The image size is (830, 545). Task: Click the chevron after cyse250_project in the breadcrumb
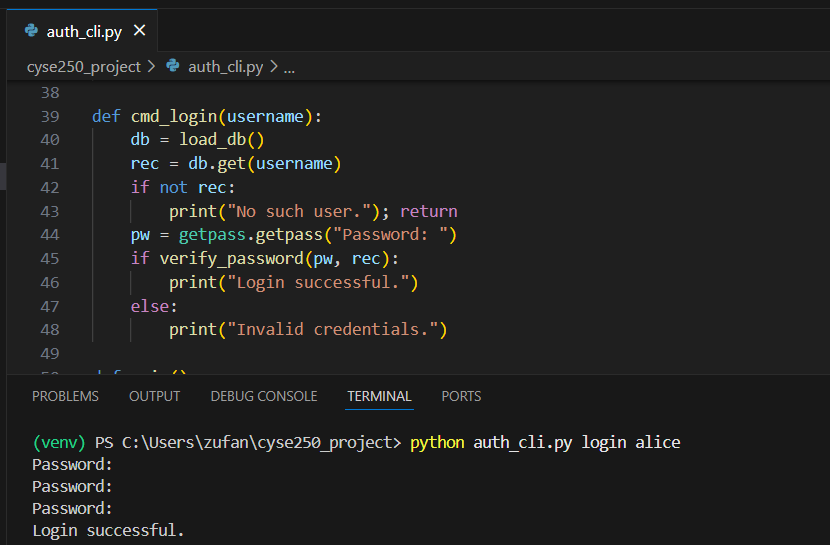151,67
